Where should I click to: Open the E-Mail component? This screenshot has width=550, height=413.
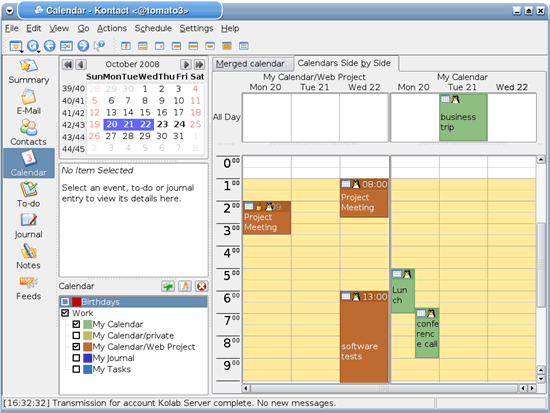(x=28, y=102)
